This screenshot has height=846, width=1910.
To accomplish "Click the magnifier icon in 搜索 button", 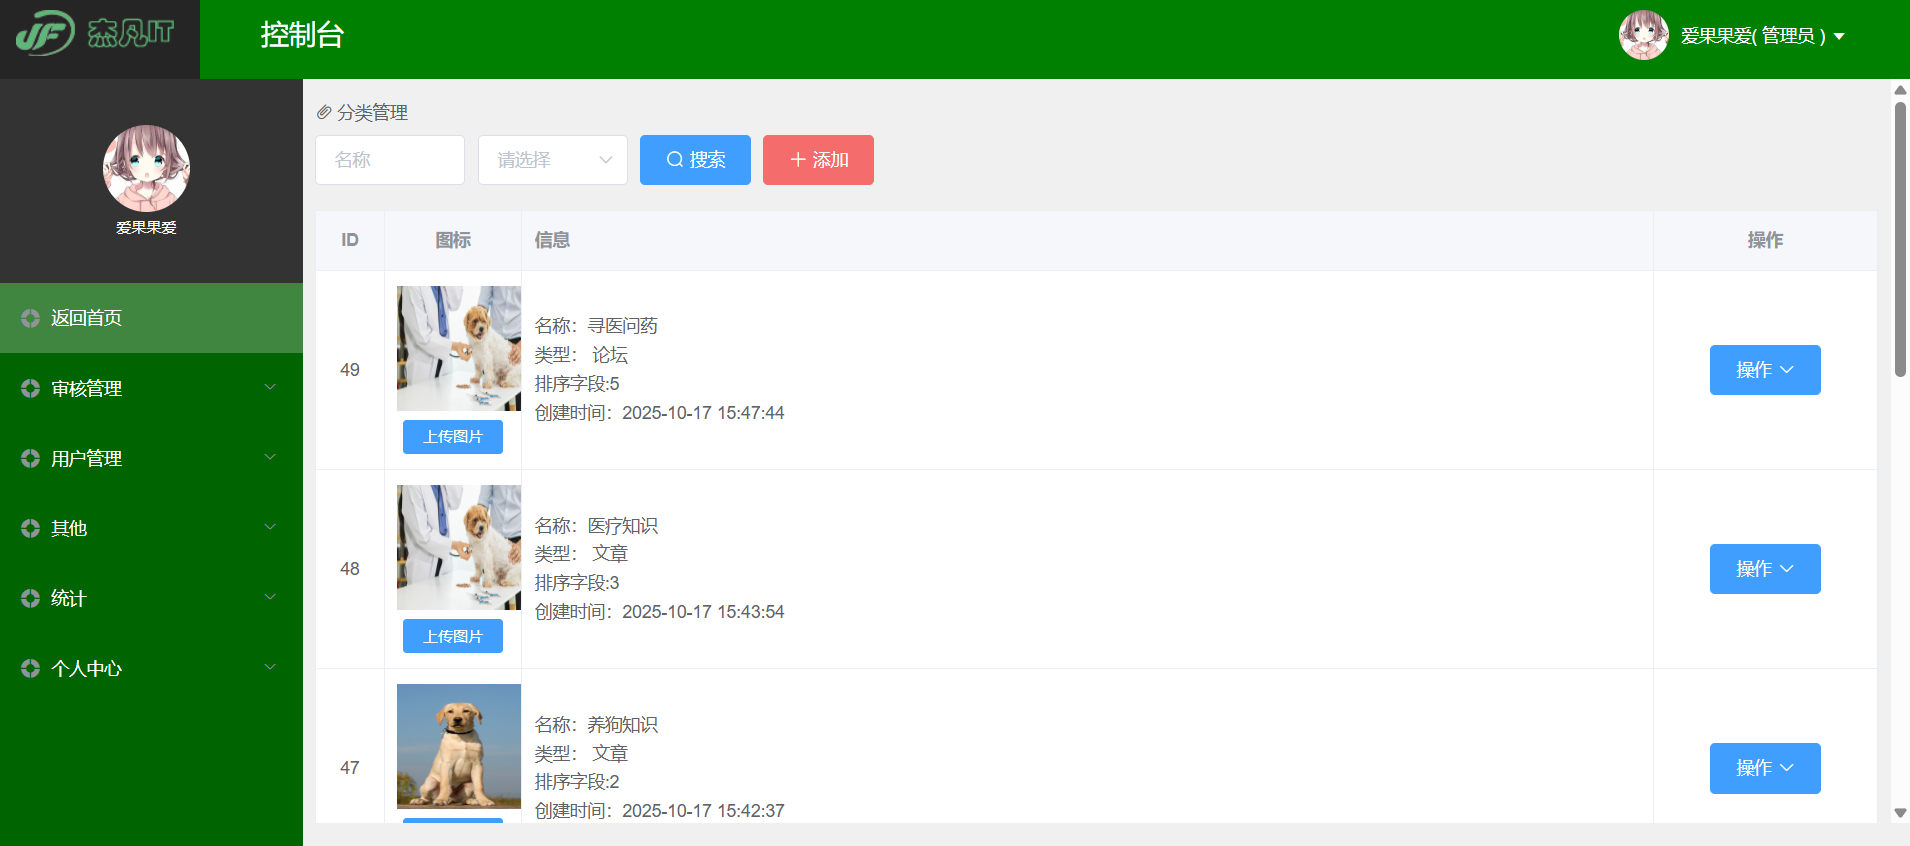I will pos(675,160).
